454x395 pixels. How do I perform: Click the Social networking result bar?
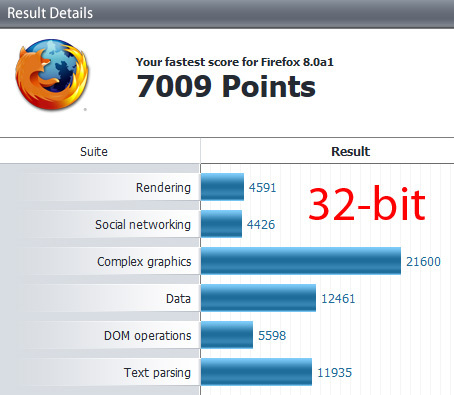(221, 224)
